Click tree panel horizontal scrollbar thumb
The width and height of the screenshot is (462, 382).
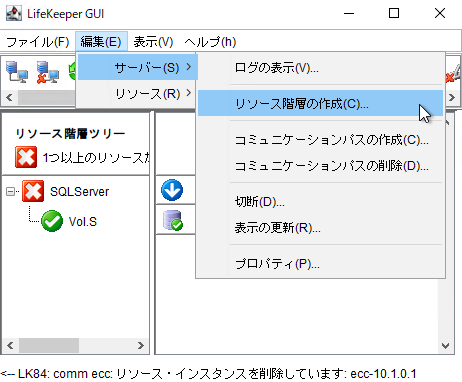(49, 345)
